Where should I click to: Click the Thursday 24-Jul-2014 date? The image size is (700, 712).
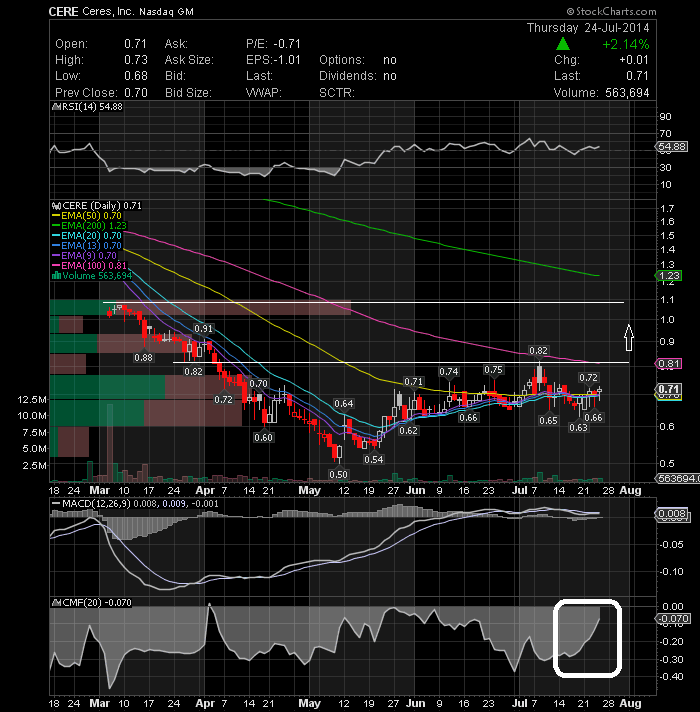tap(588, 28)
